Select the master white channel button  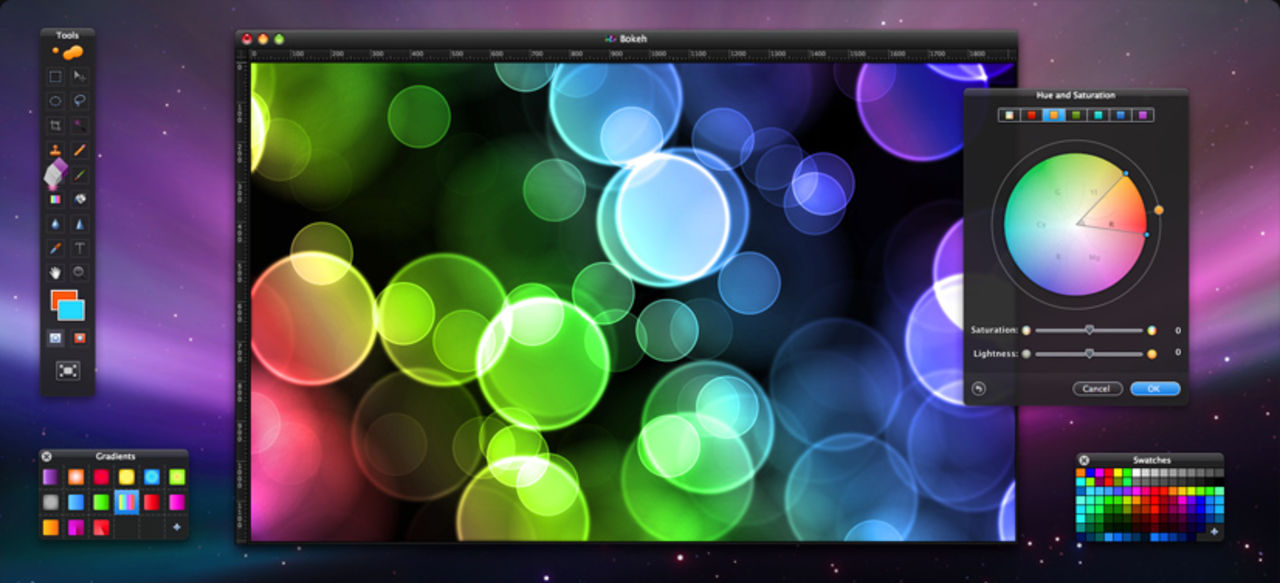click(x=1009, y=116)
